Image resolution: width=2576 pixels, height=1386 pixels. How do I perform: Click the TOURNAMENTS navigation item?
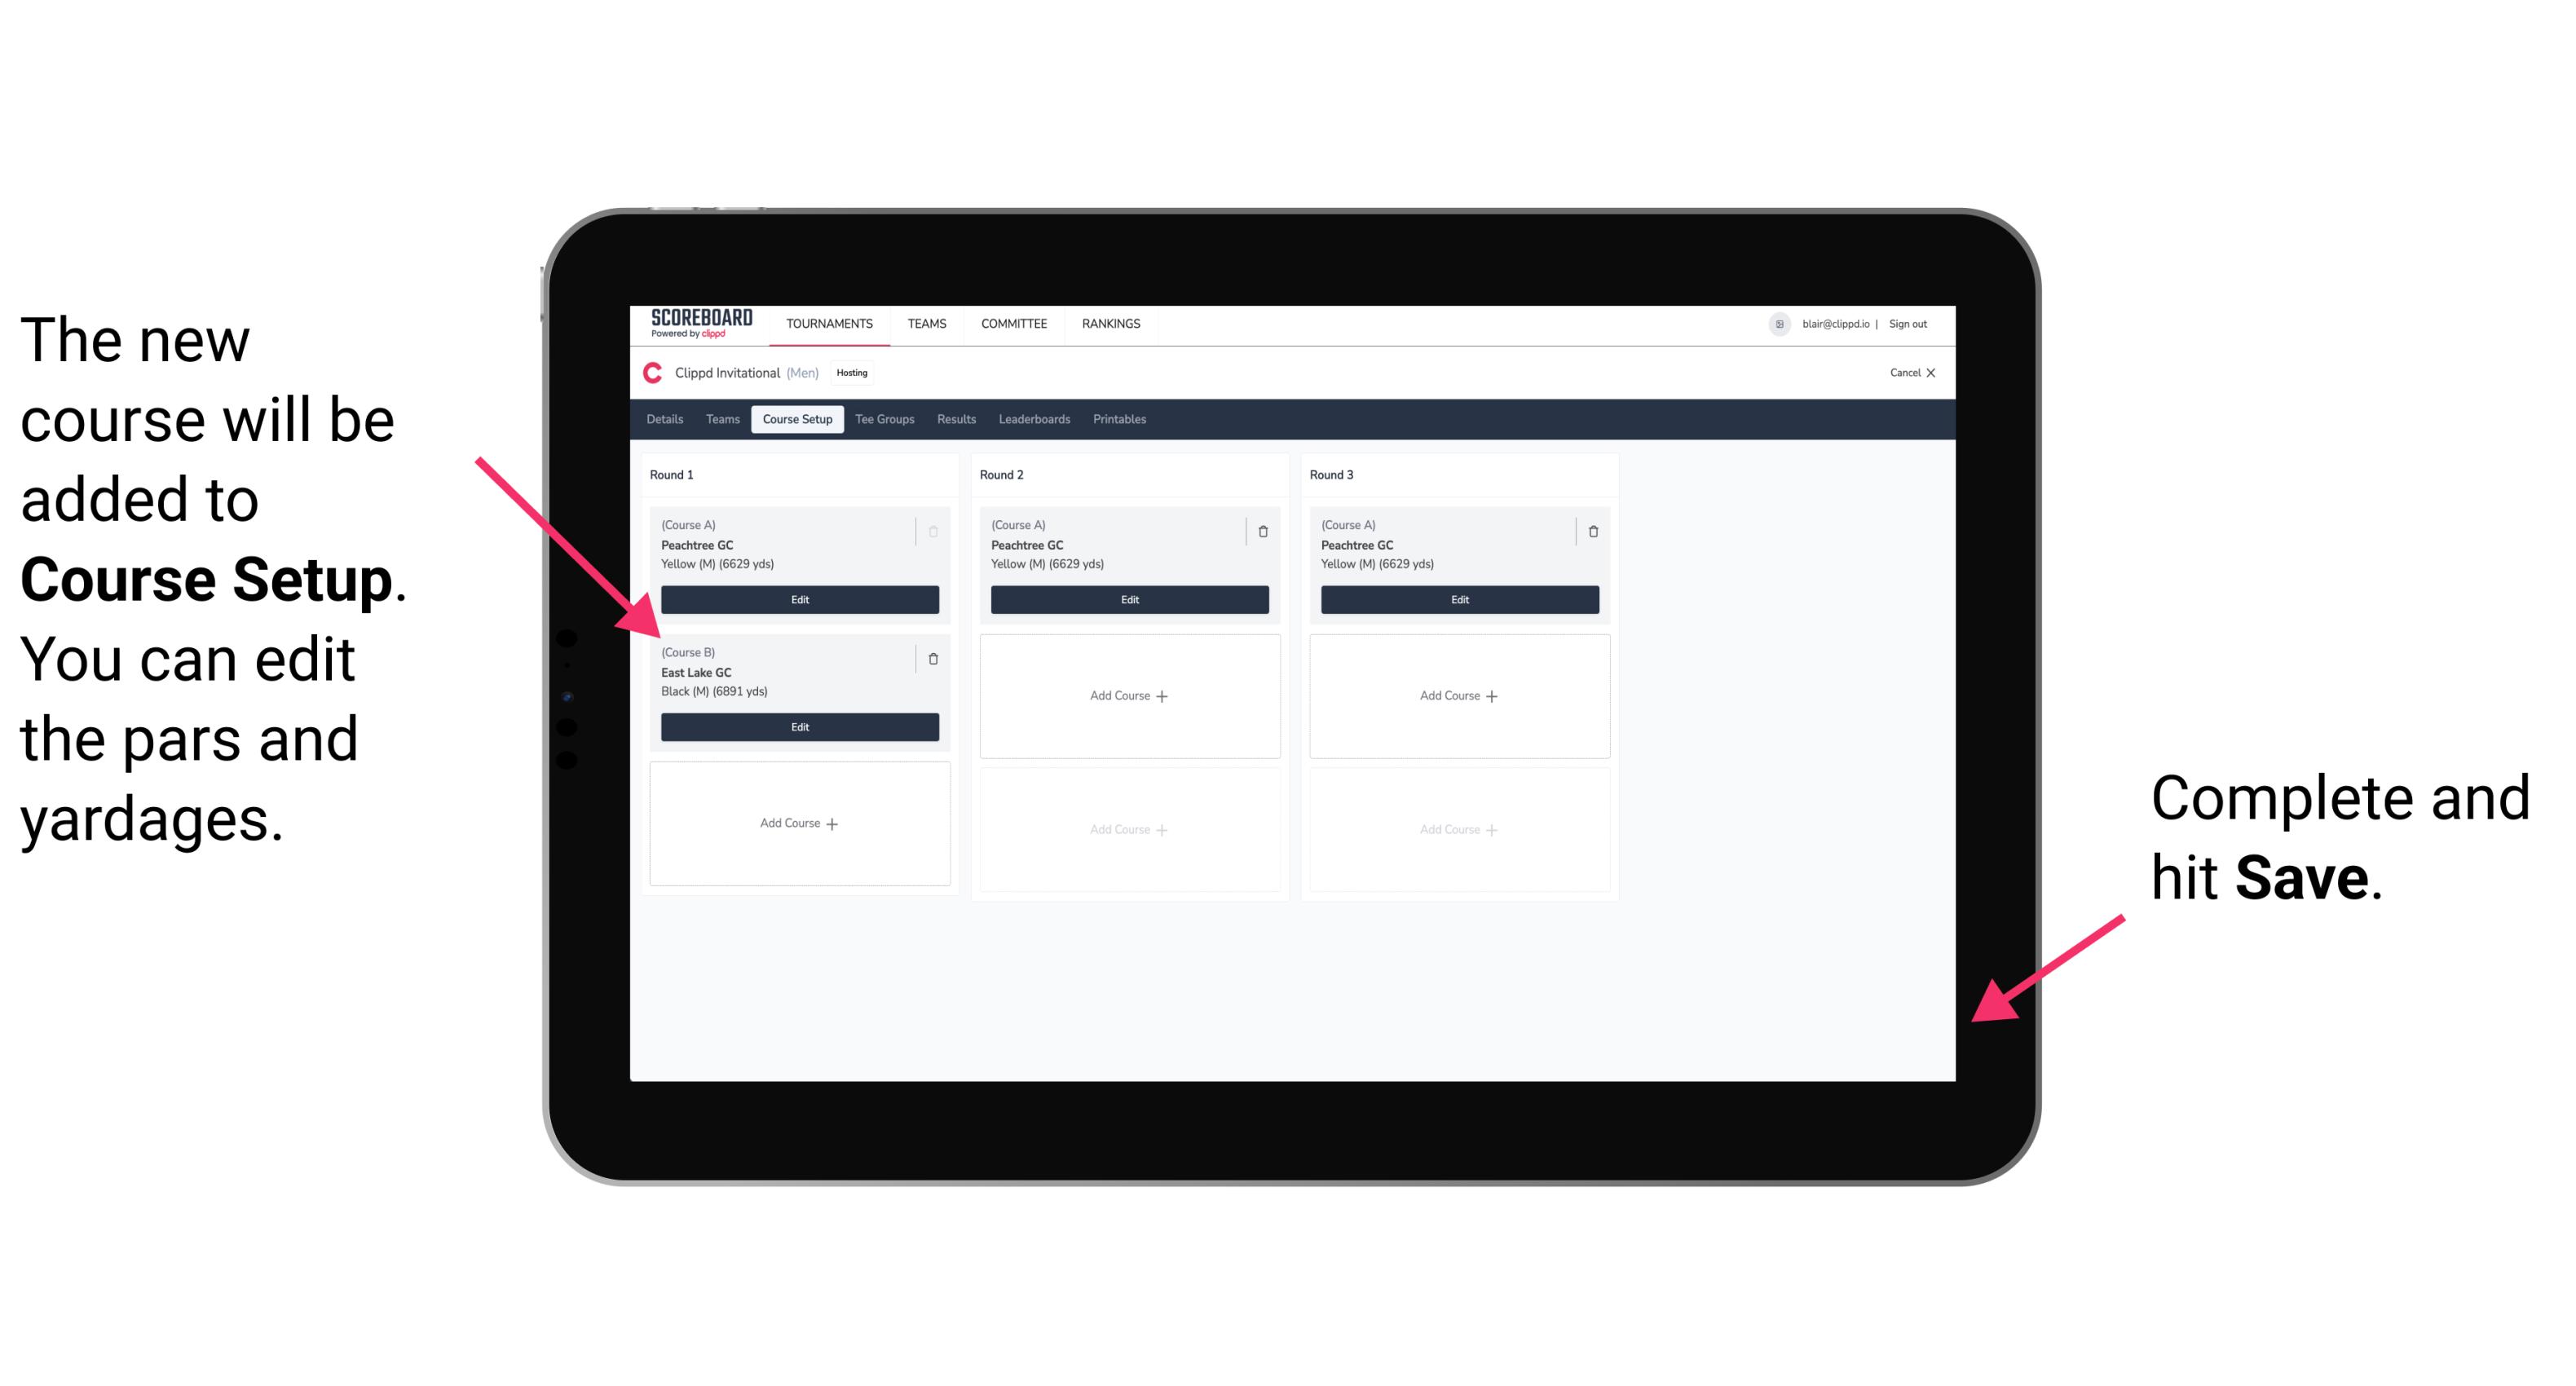[831, 323]
